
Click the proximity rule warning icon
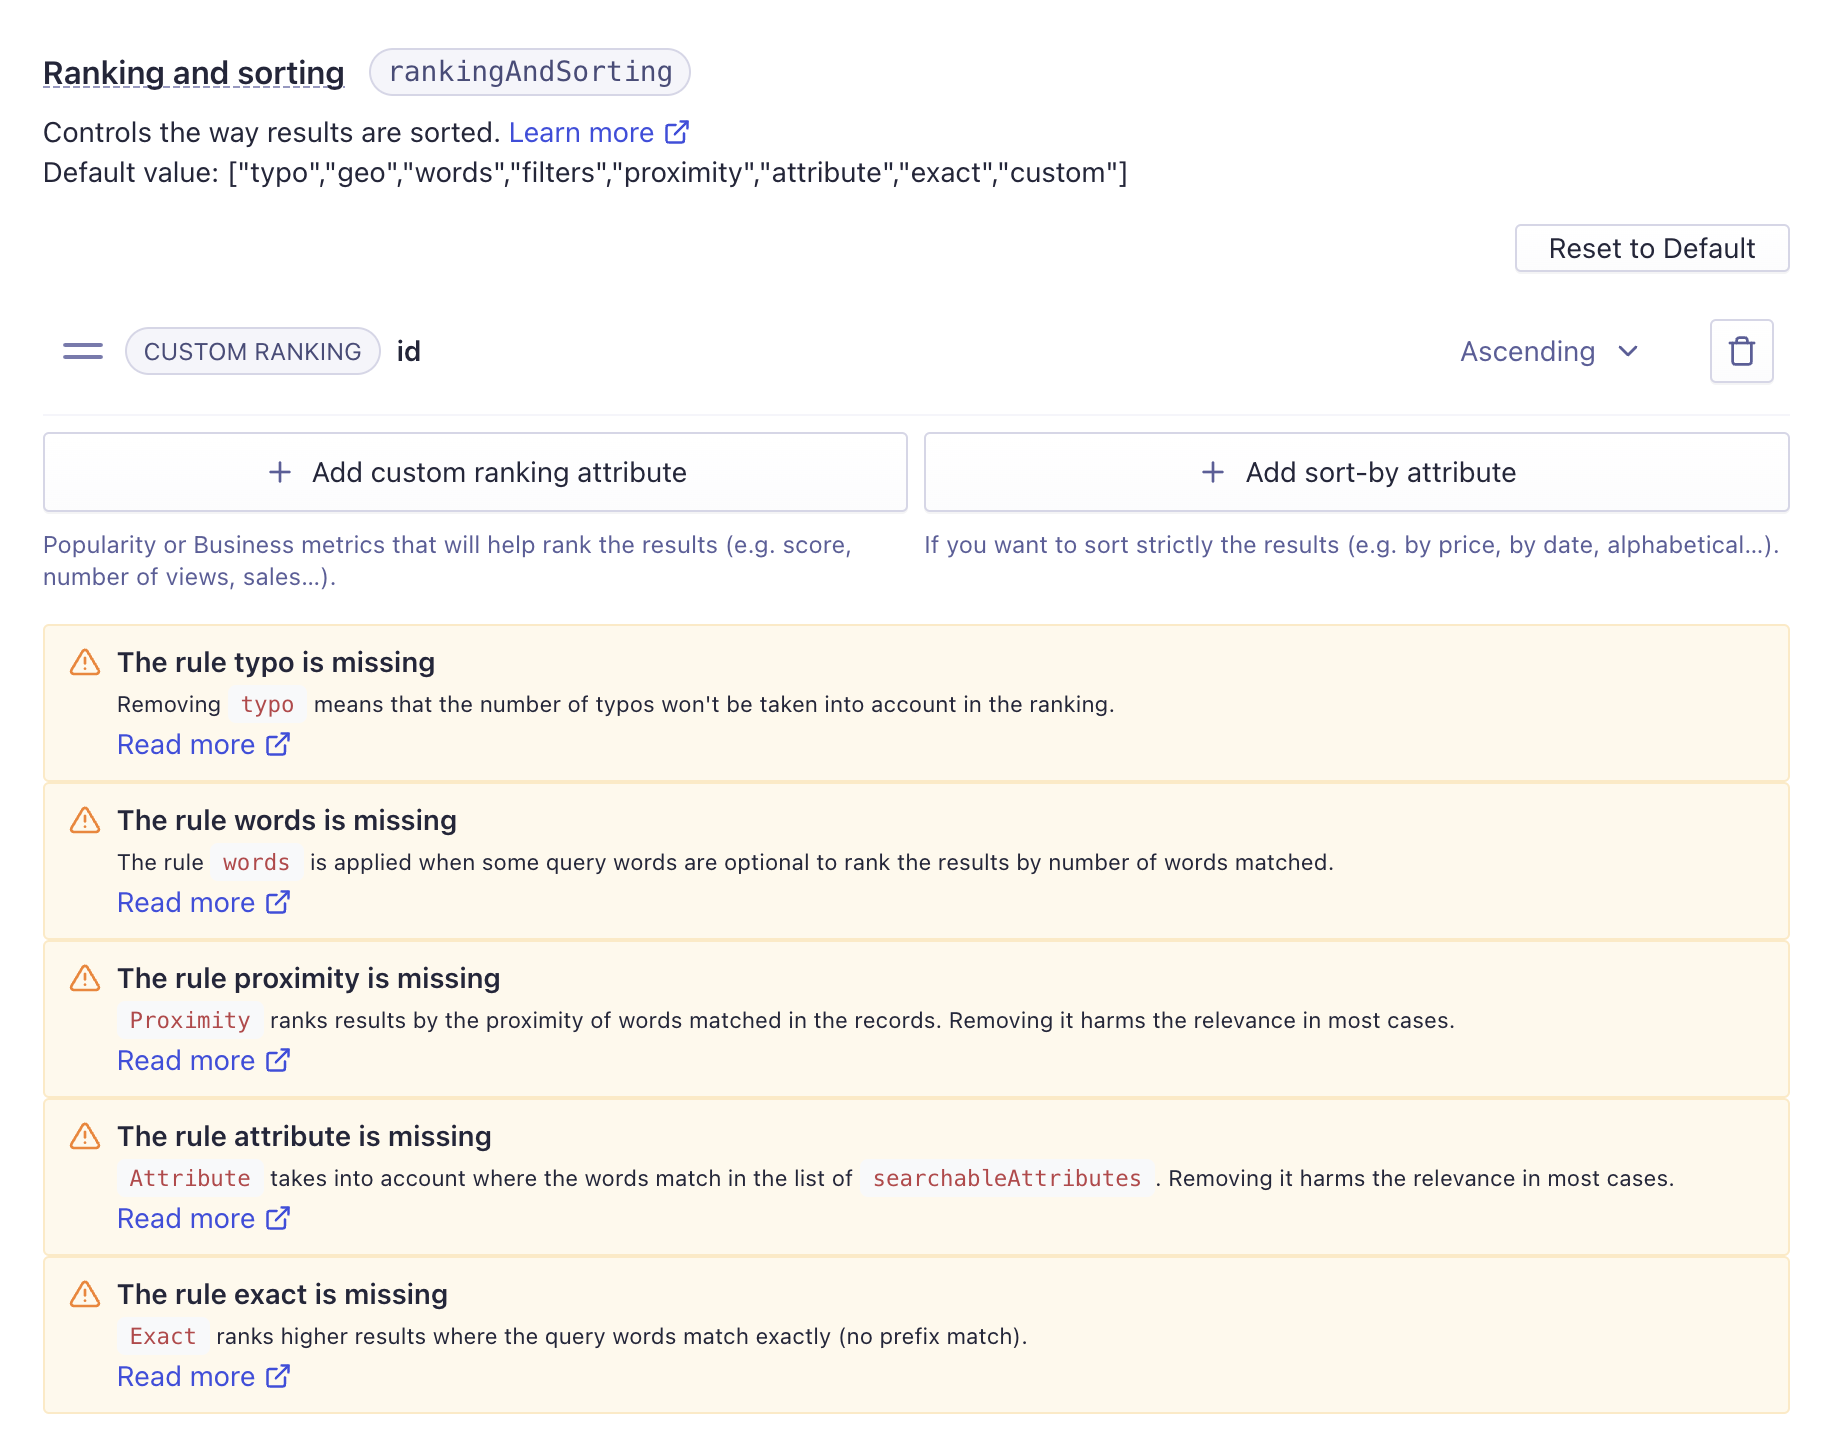point(85,978)
